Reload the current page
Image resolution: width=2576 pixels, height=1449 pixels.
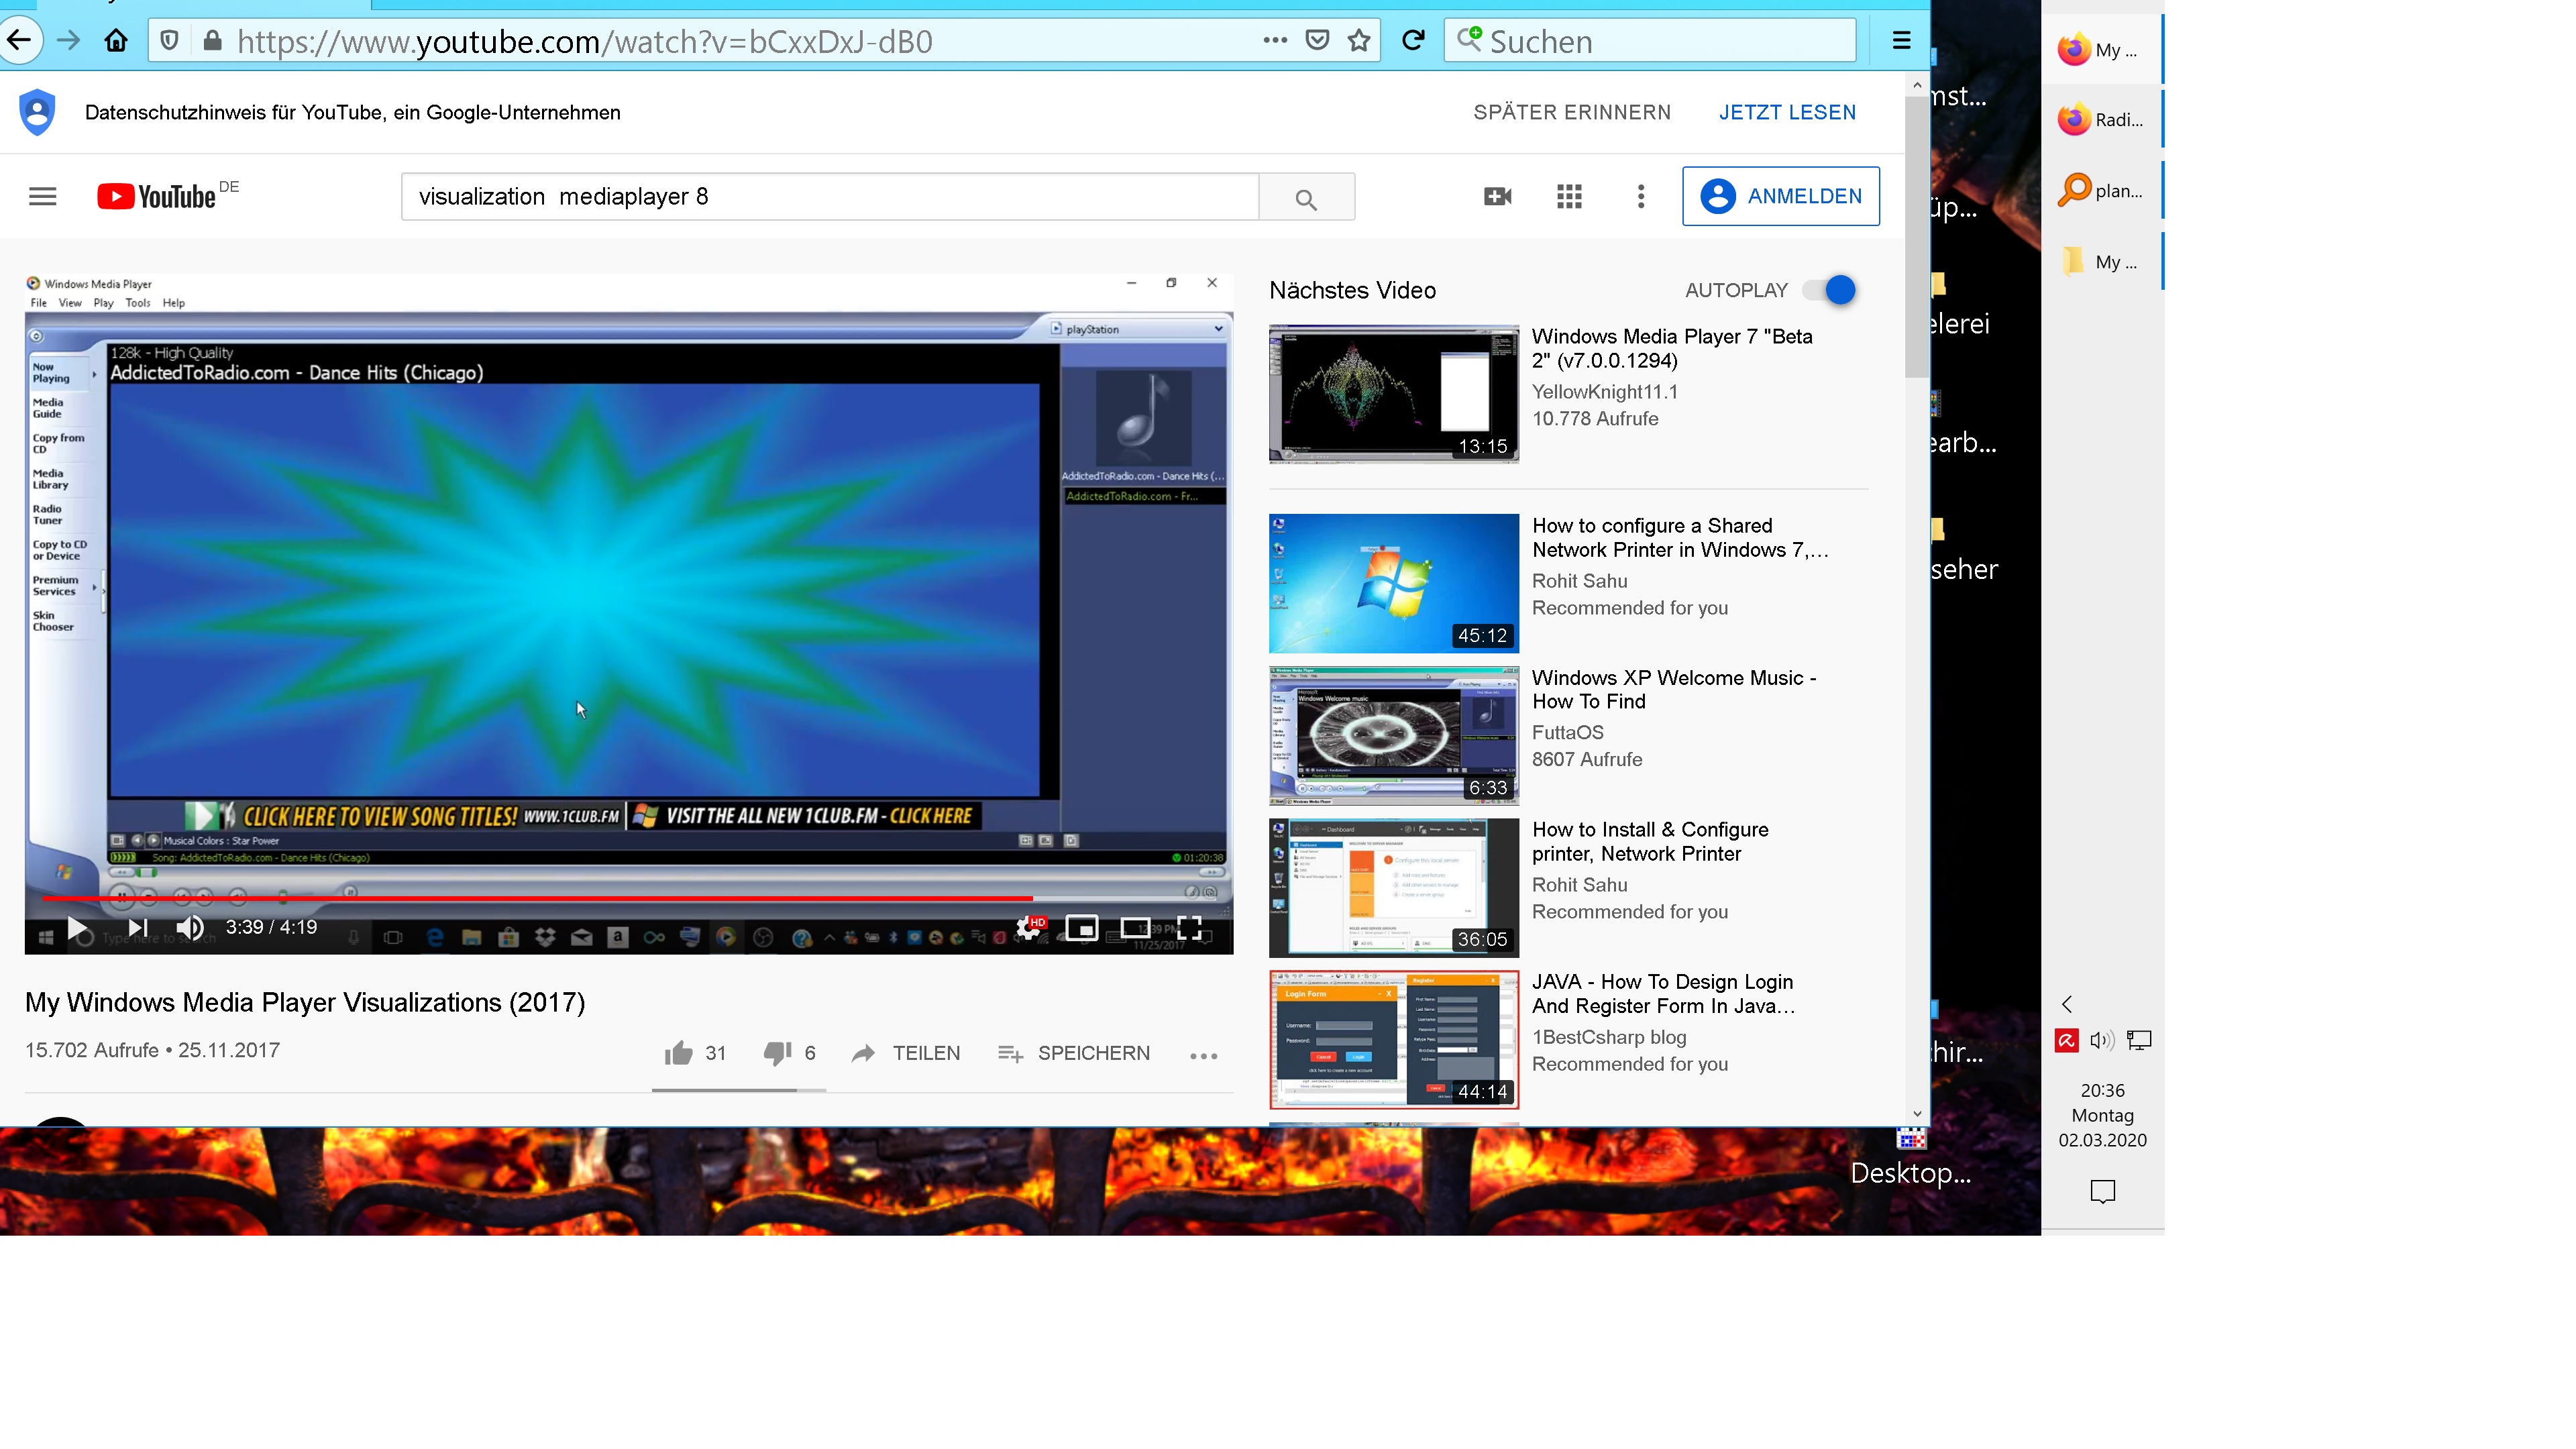click(1413, 41)
